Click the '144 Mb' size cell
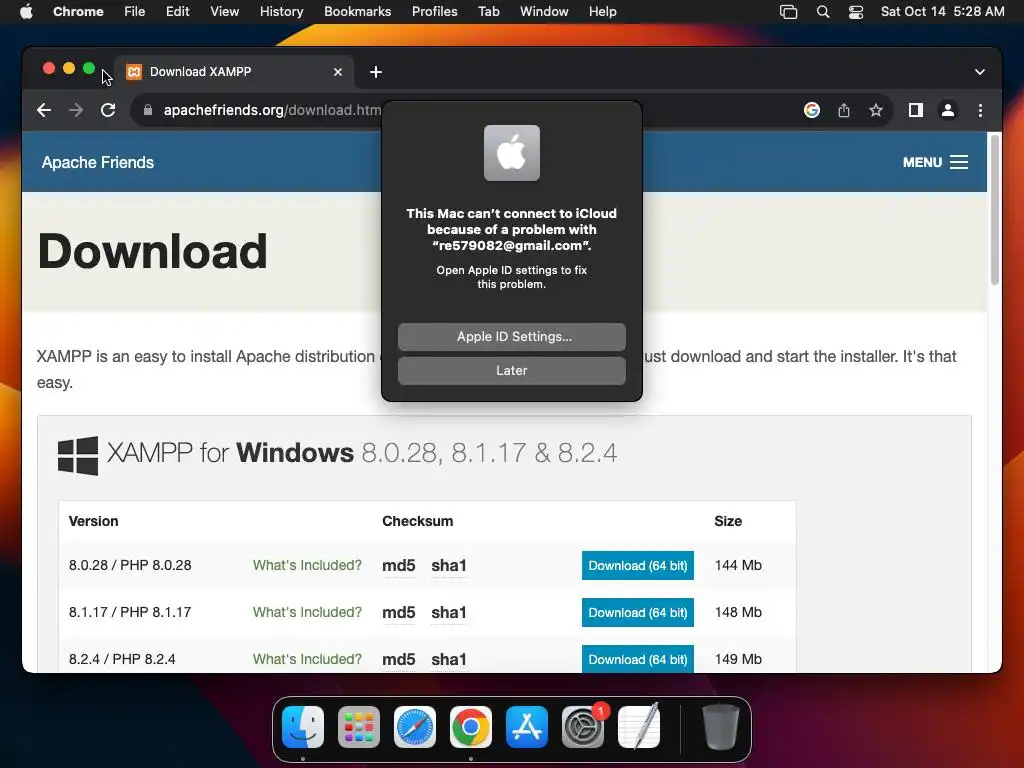The height and width of the screenshot is (768, 1024). (738, 566)
